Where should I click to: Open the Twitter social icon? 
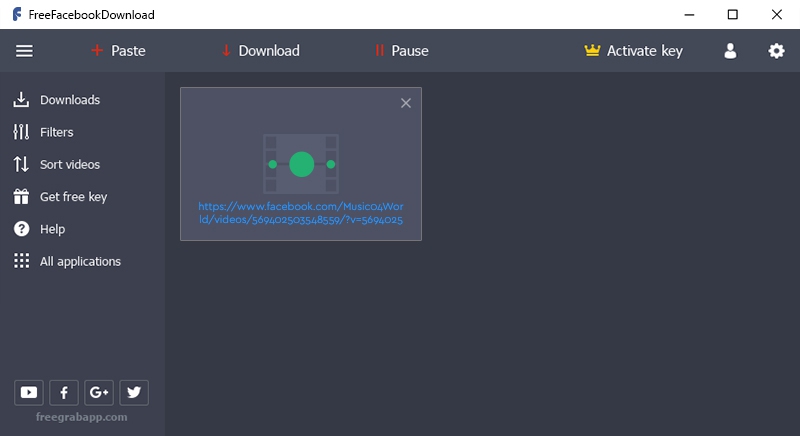(x=134, y=392)
